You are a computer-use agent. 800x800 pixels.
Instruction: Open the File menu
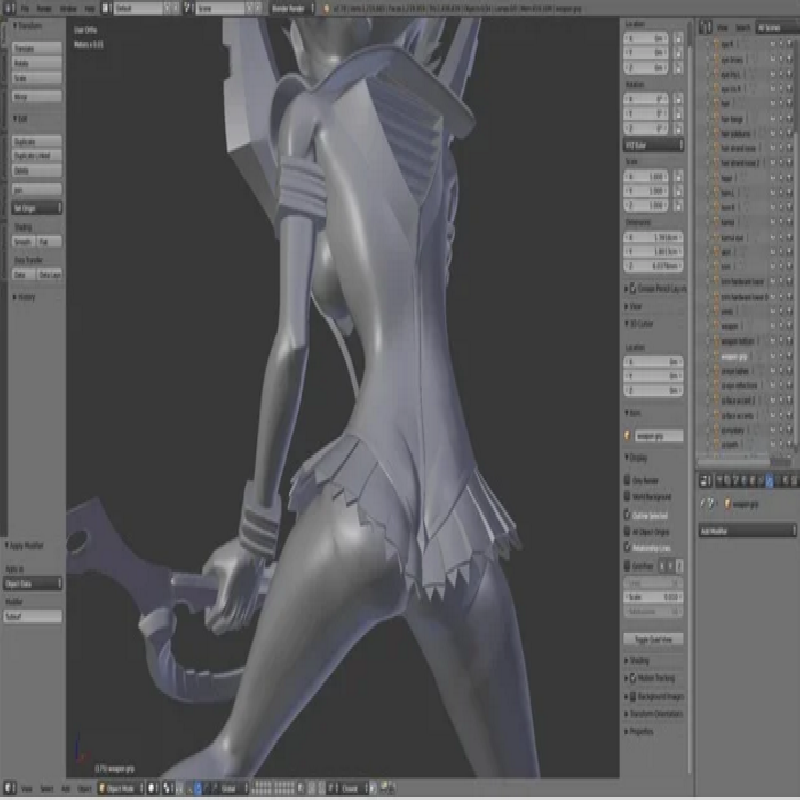[x=24, y=9]
